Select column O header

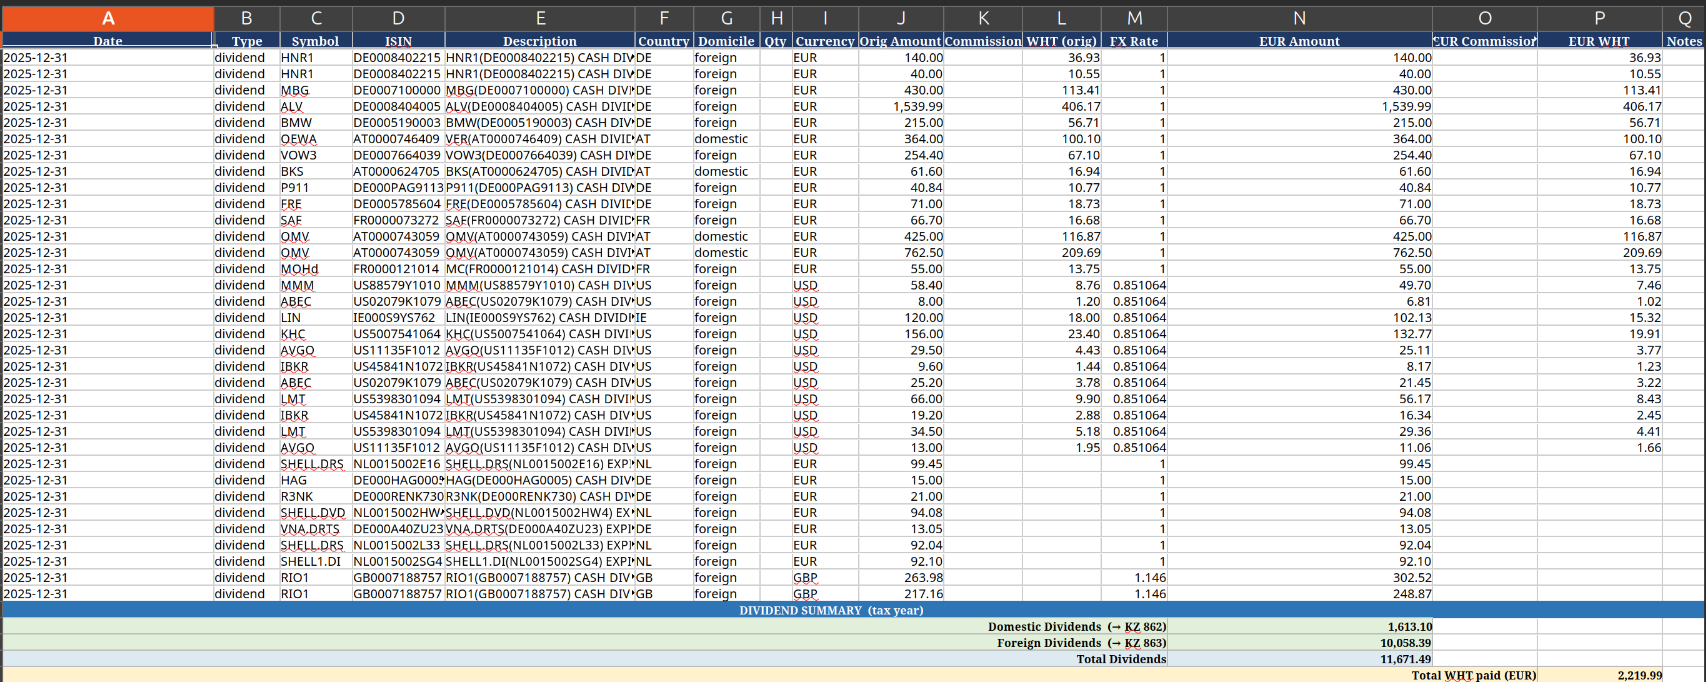(x=1485, y=18)
